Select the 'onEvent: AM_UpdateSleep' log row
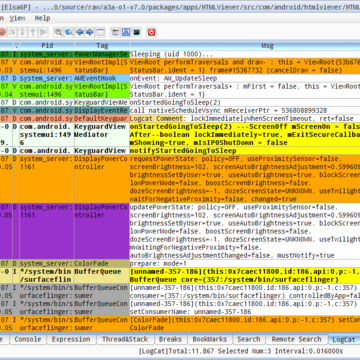 pos(245,78)
